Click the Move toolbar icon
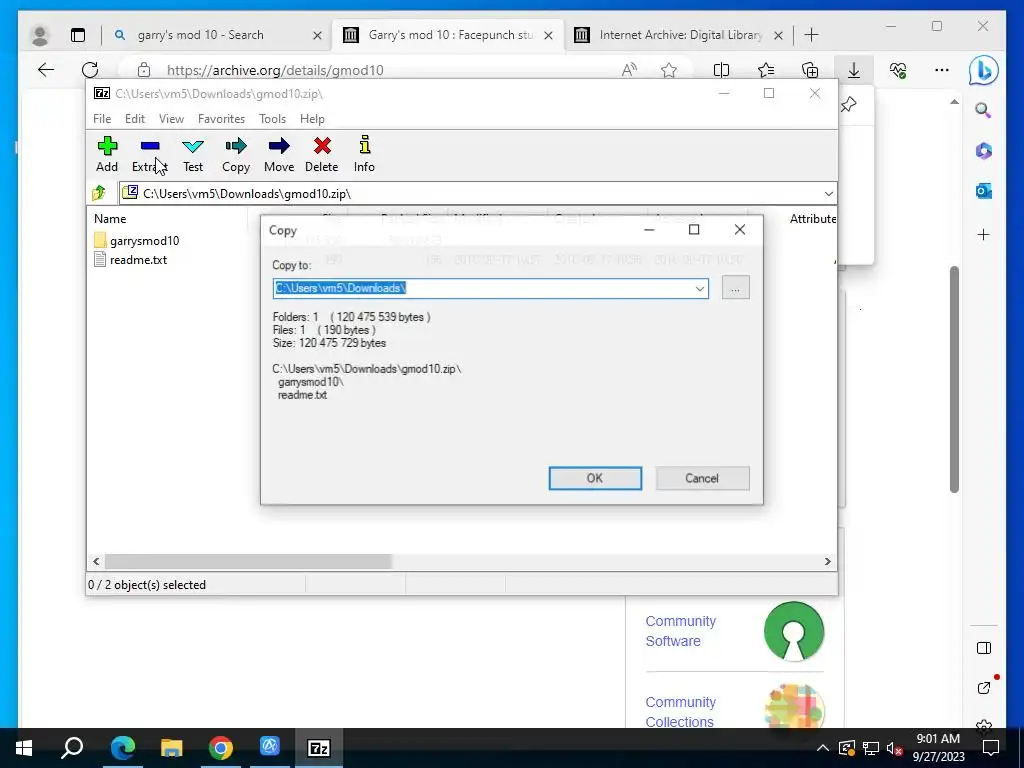This screenshot has height=768, width=1024. (x=279, y=155)
